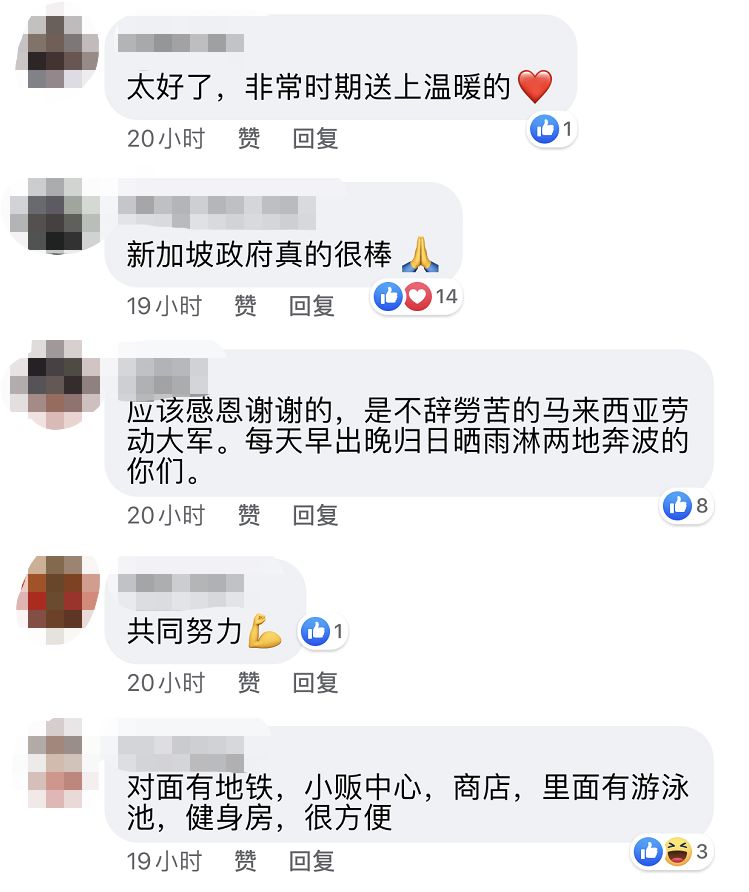Click 赞 under the 共同努力 comment

point(249,683)
